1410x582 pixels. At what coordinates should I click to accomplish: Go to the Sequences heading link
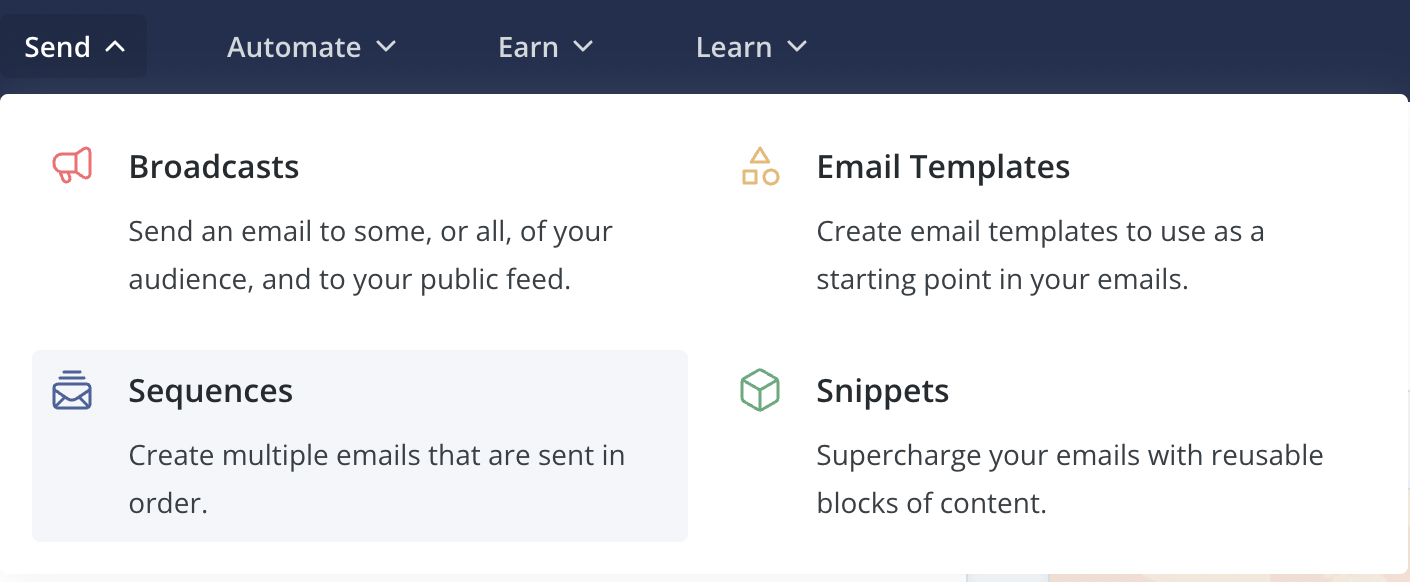pyautogui.click(x=211, y=390)
